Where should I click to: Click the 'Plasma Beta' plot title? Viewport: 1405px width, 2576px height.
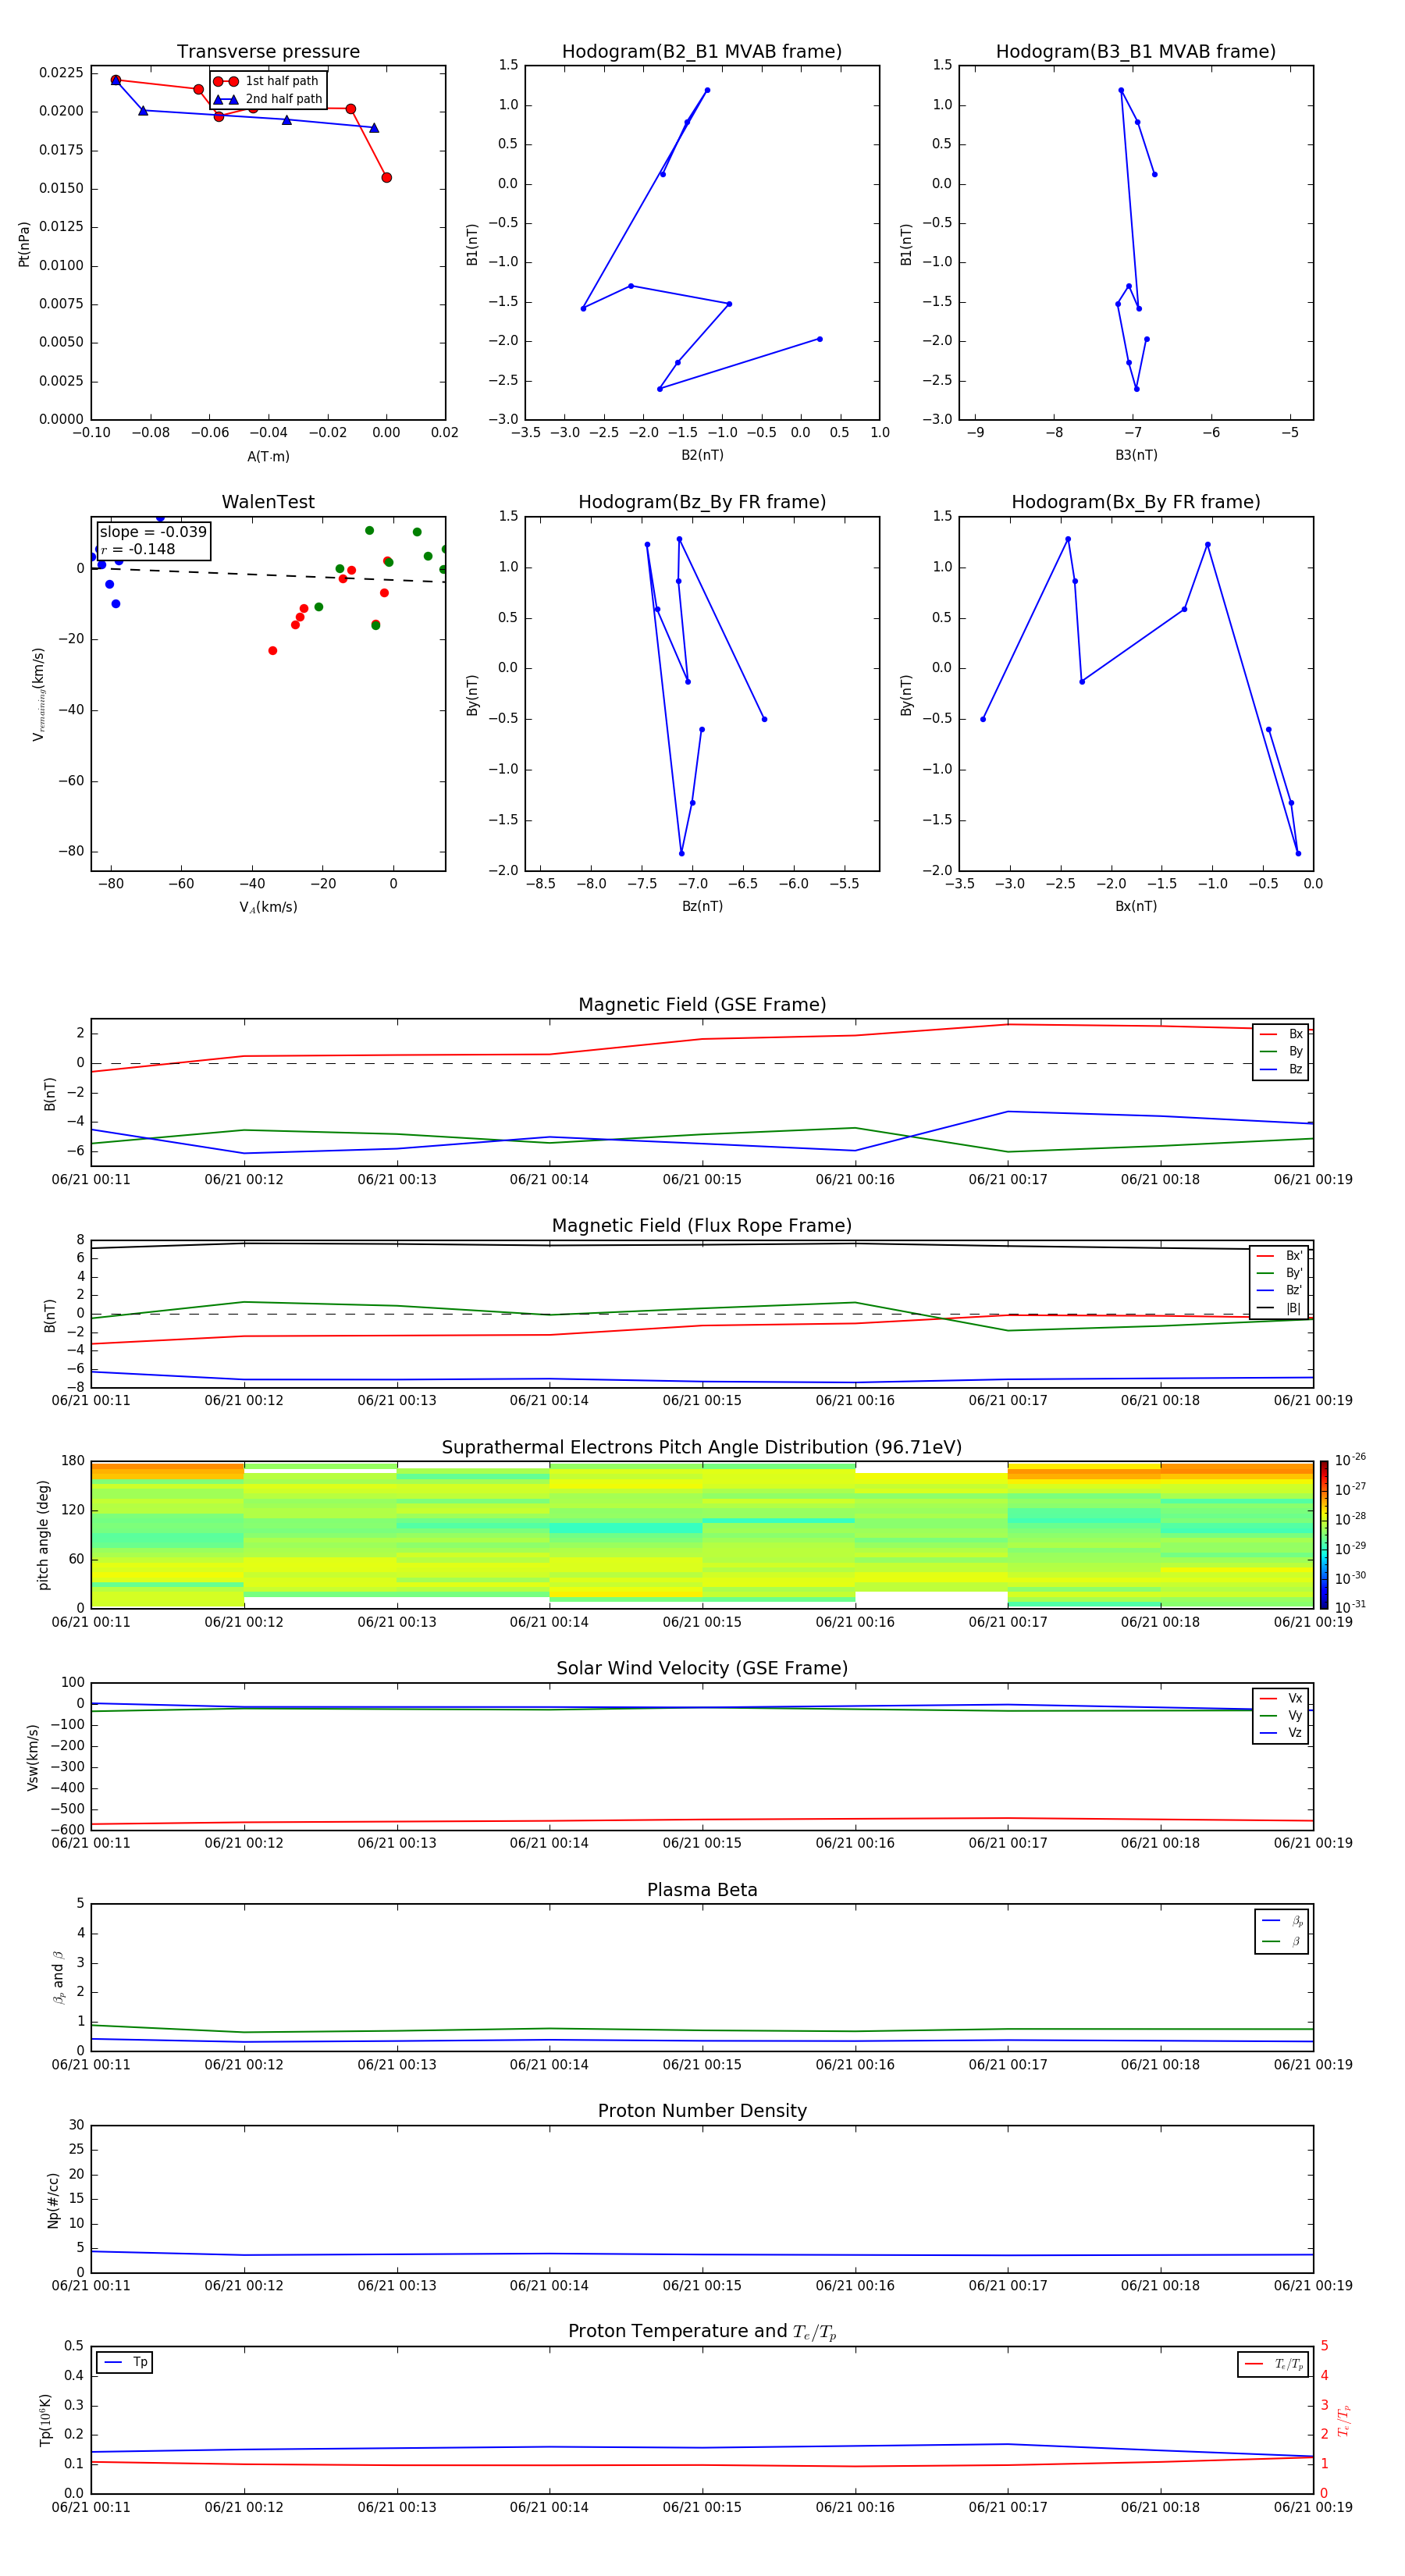point(702,1890)
